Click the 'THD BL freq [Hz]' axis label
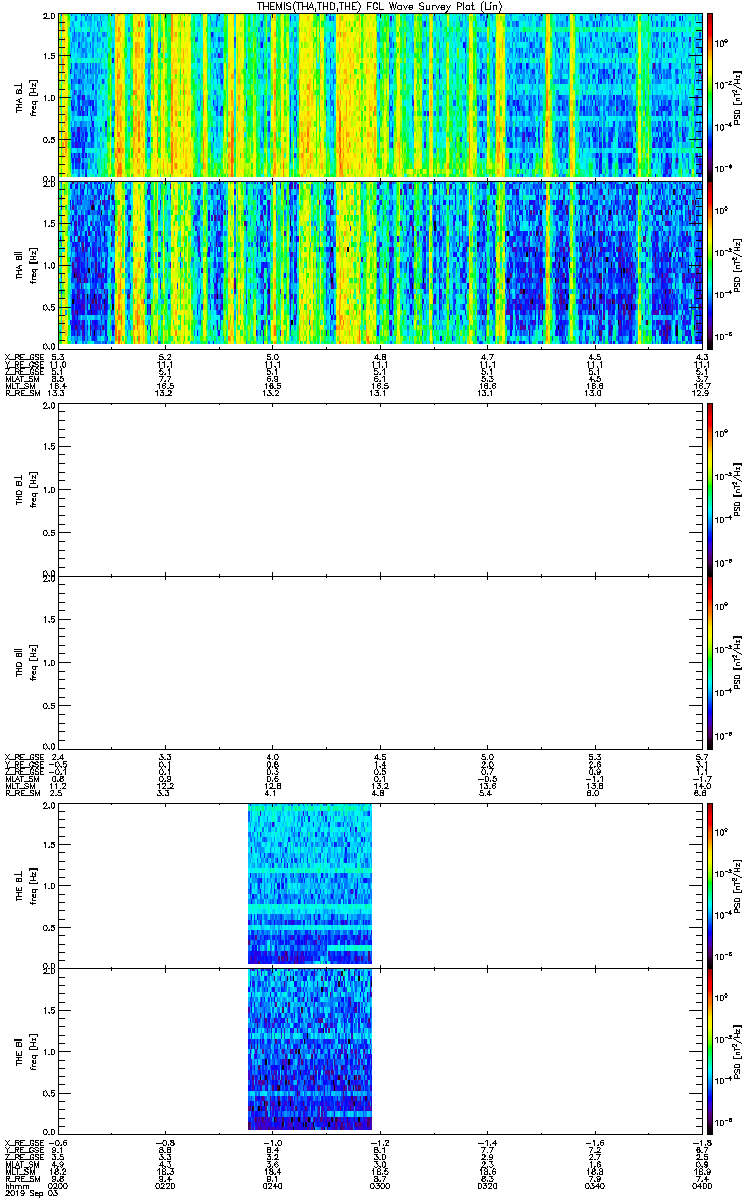This screenshot has height=1200, width=750. pyautogui.click(x=25, y=489)
